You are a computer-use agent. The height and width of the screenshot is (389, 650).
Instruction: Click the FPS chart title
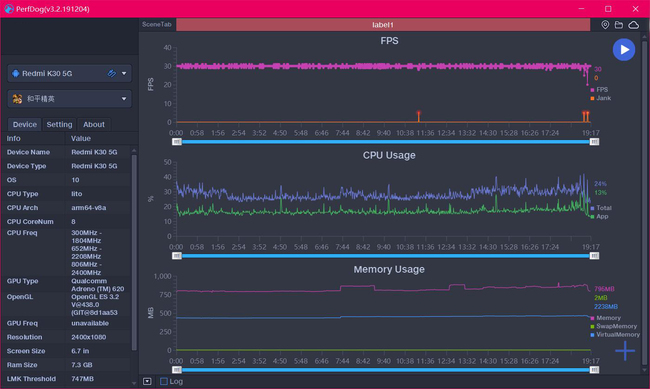(389, 41)
